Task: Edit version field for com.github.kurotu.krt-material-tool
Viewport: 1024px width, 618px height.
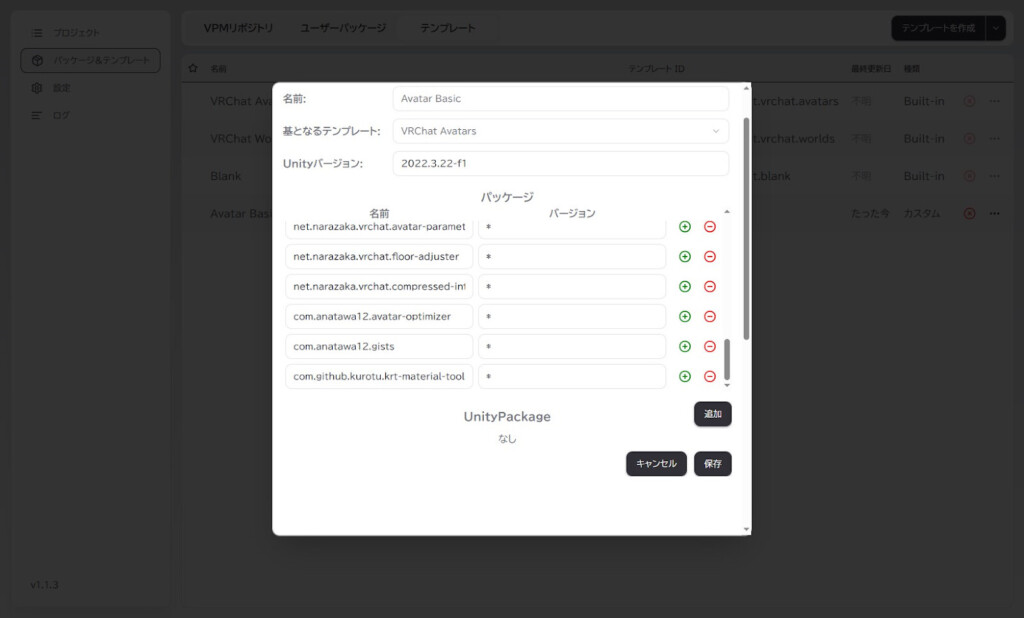Action: click(572, 376)
